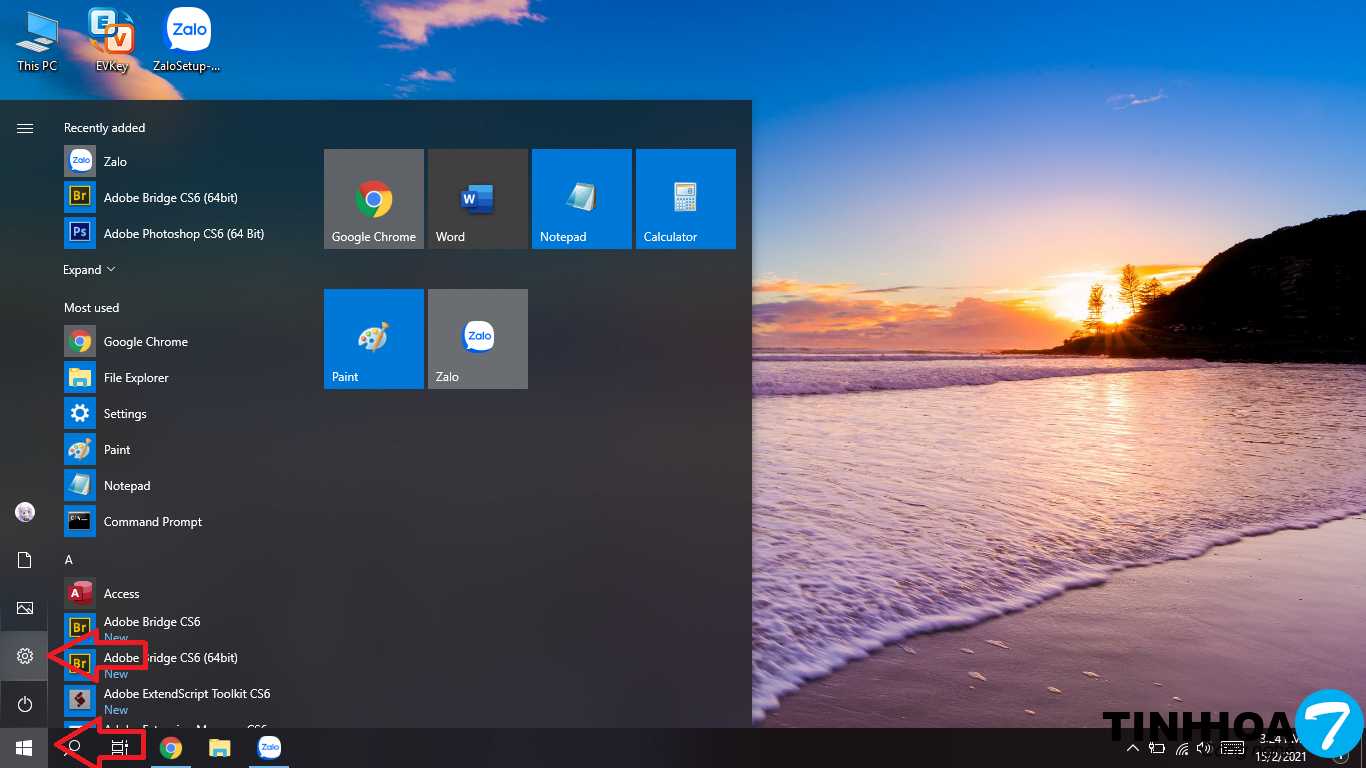Click the user account avatar
Viewport: 1366px width, 768px height.
[x=25, y=512]
